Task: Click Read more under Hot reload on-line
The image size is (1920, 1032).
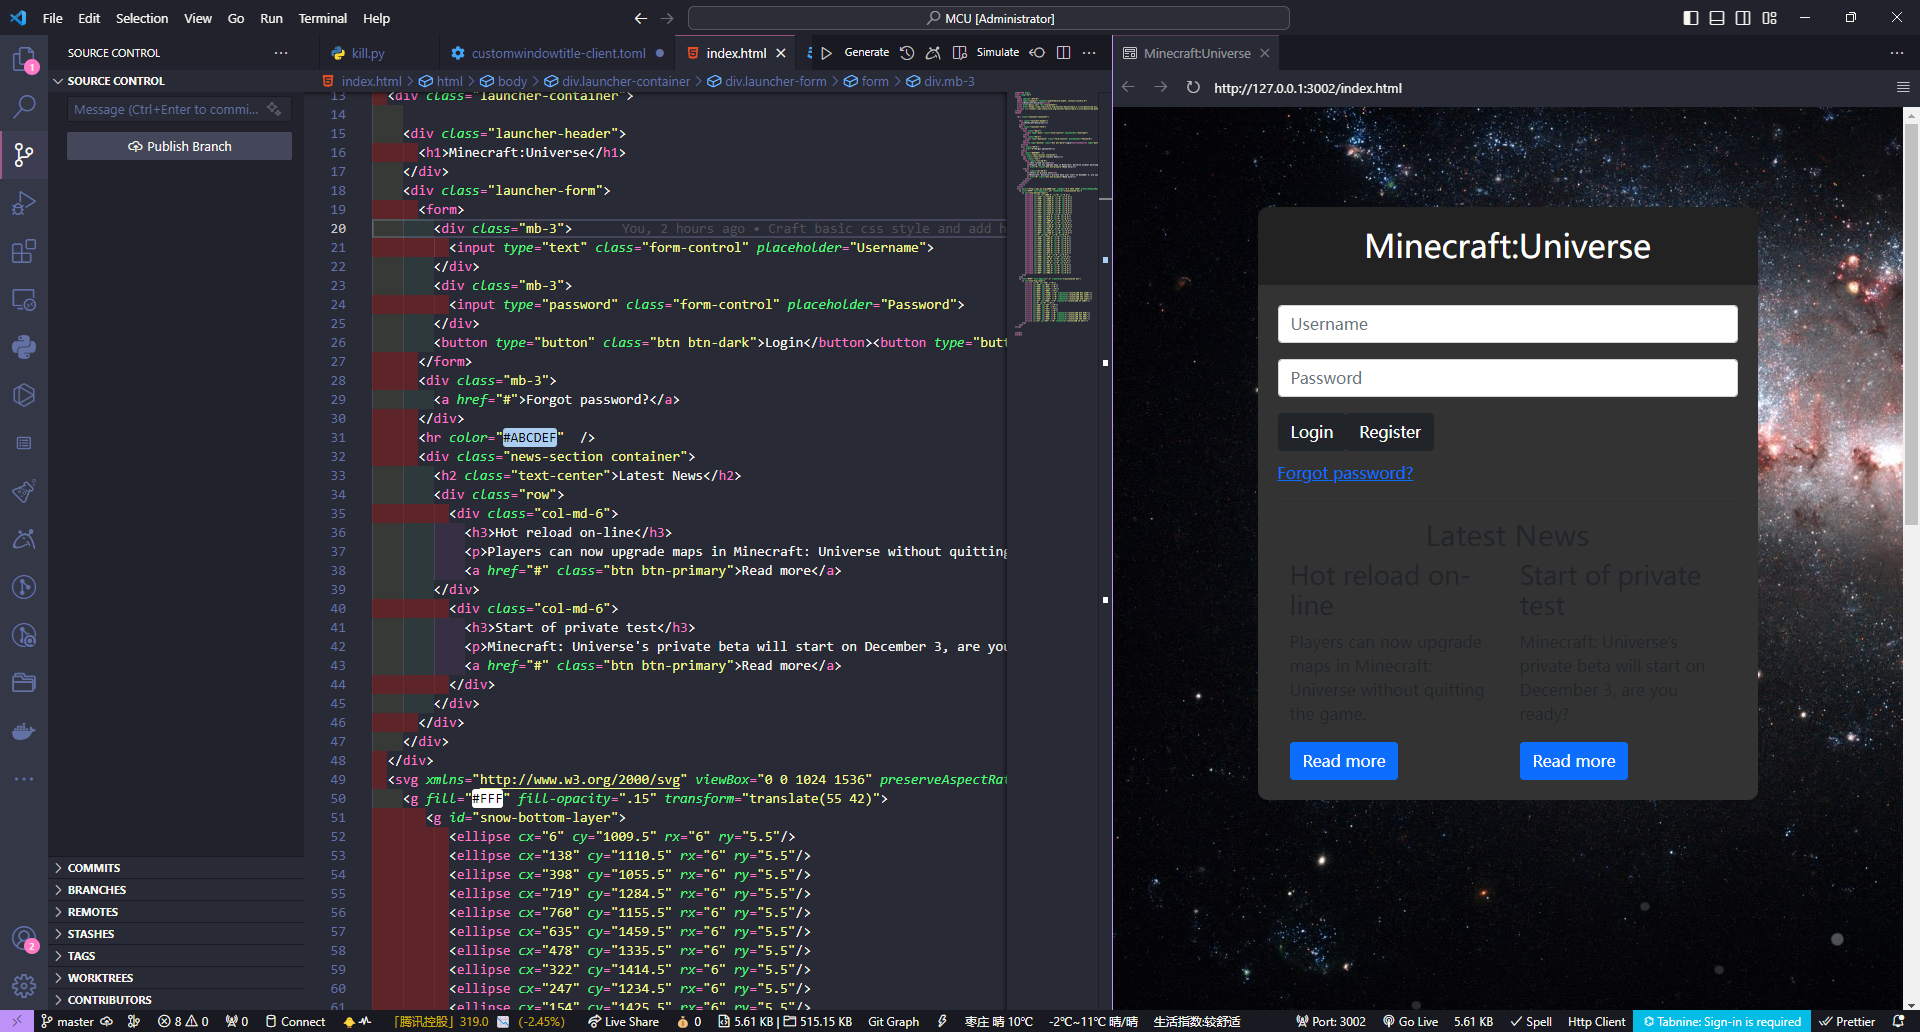Action: [x=1343, y=761]
